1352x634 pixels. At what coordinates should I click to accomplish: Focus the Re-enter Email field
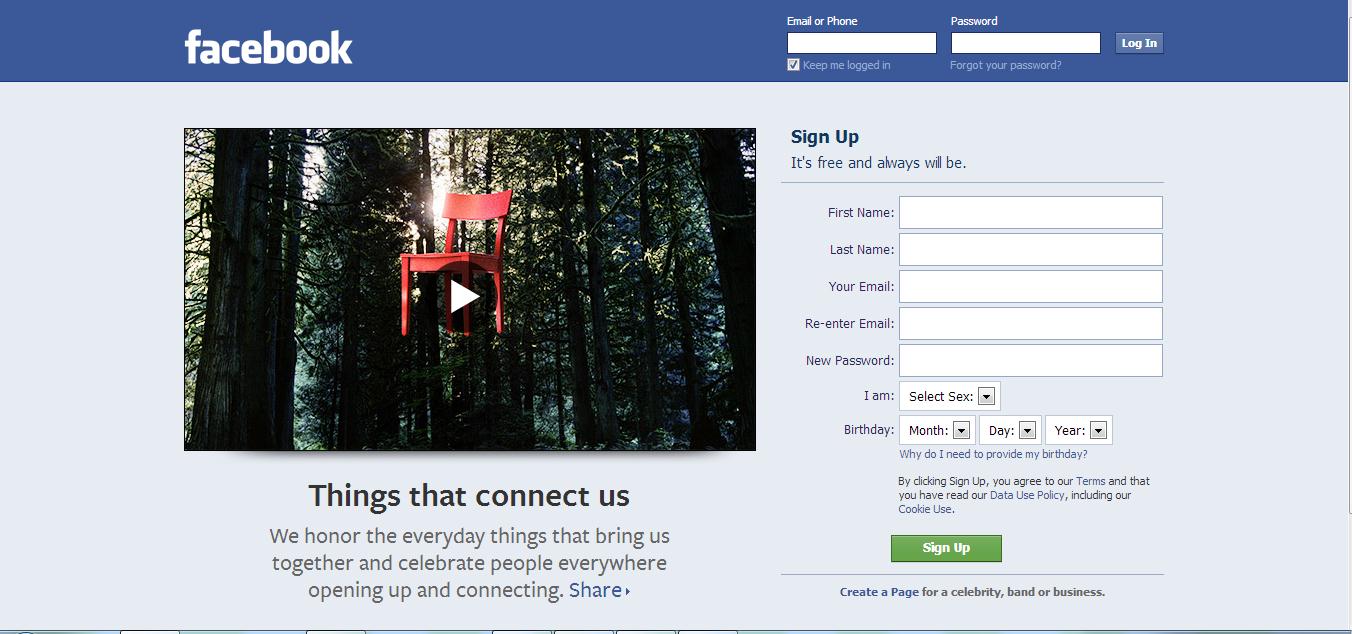coord(1030,324)
